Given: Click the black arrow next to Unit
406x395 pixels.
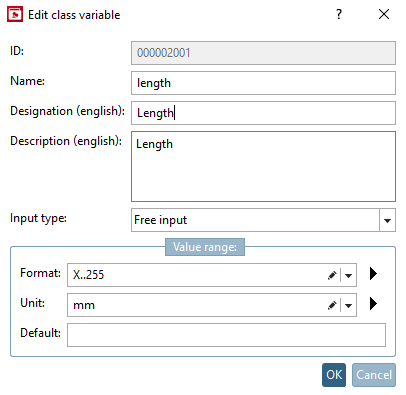Looking at the screenshot, I should coord(373,304).
